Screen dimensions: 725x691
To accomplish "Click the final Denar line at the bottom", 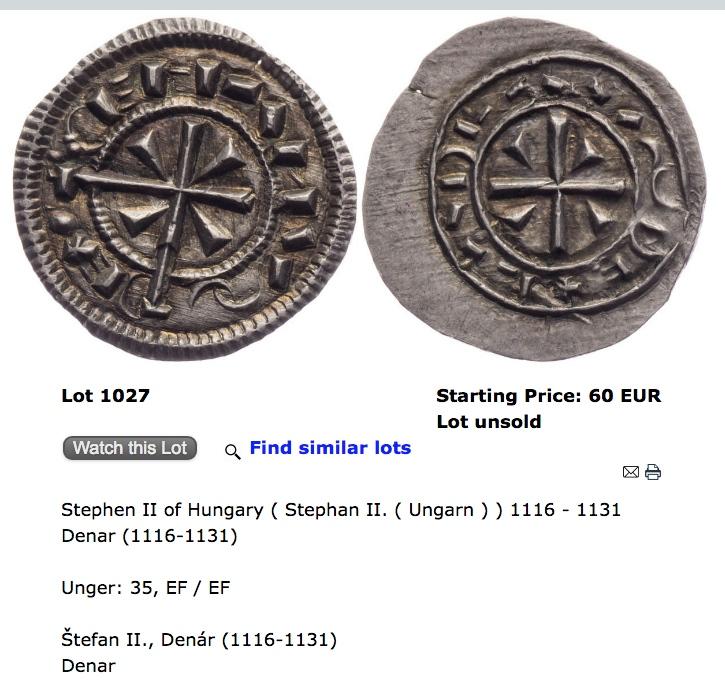I will point(89,666).
